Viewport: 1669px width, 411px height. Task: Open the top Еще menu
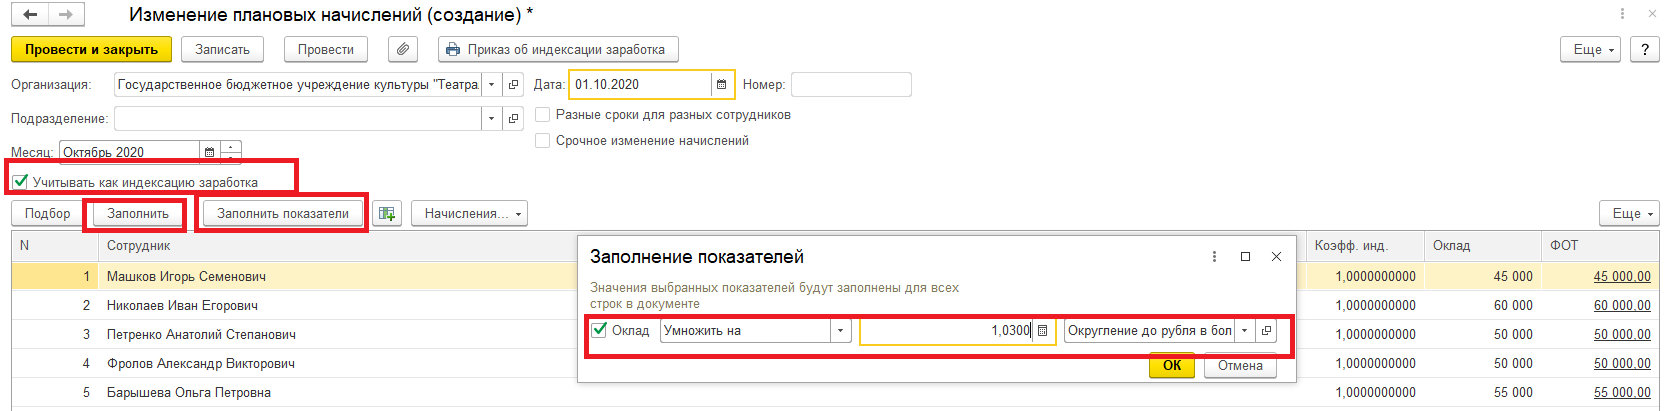click(1594, 49)
